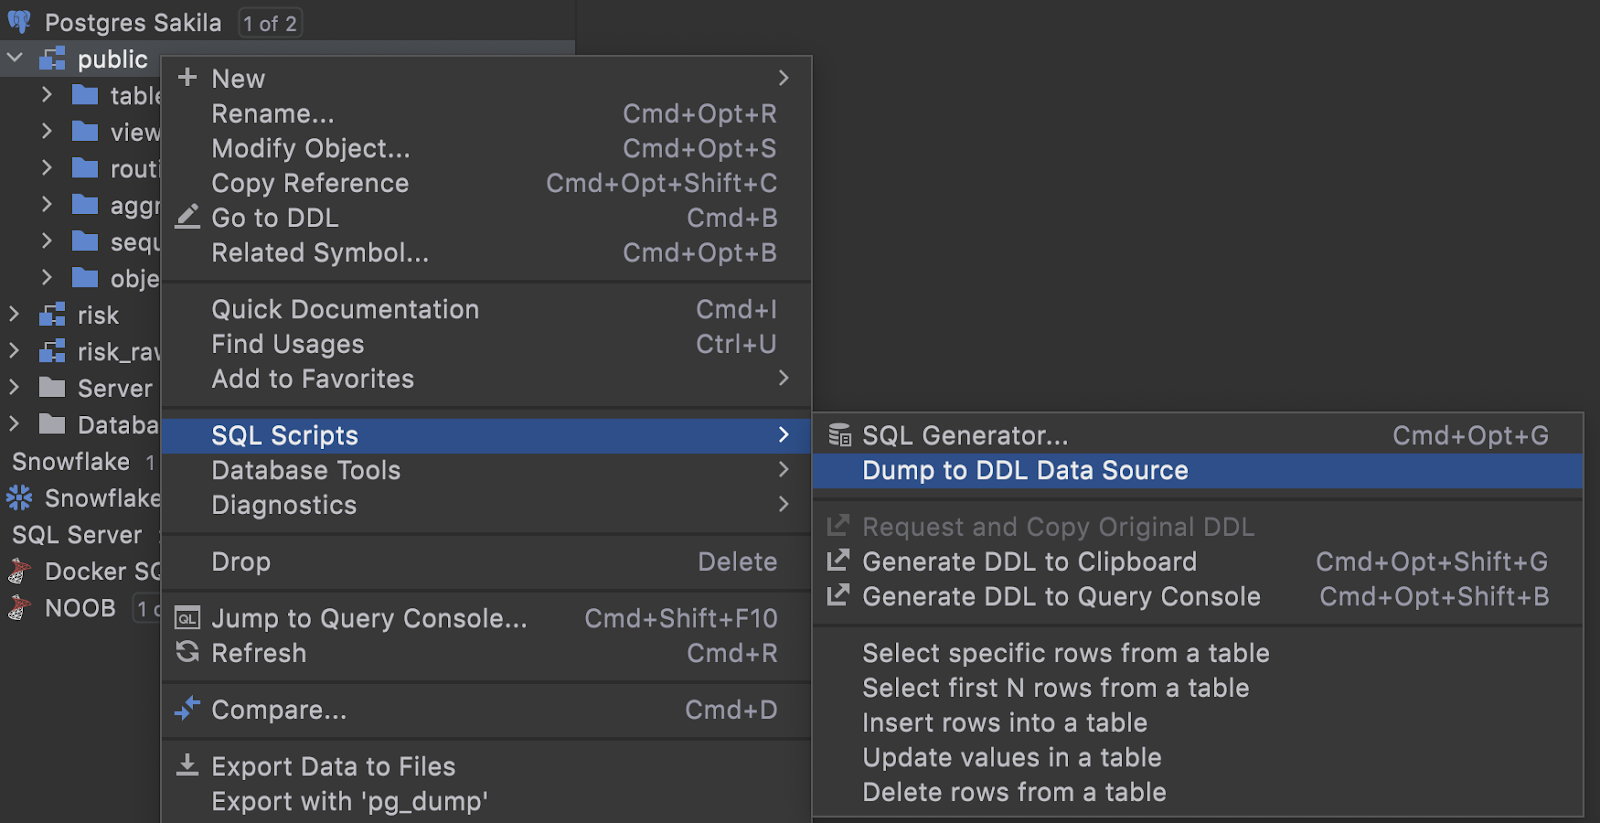Click the public schema icon
The height and width of the screenshot is (823, 1600).
(52, 59)
